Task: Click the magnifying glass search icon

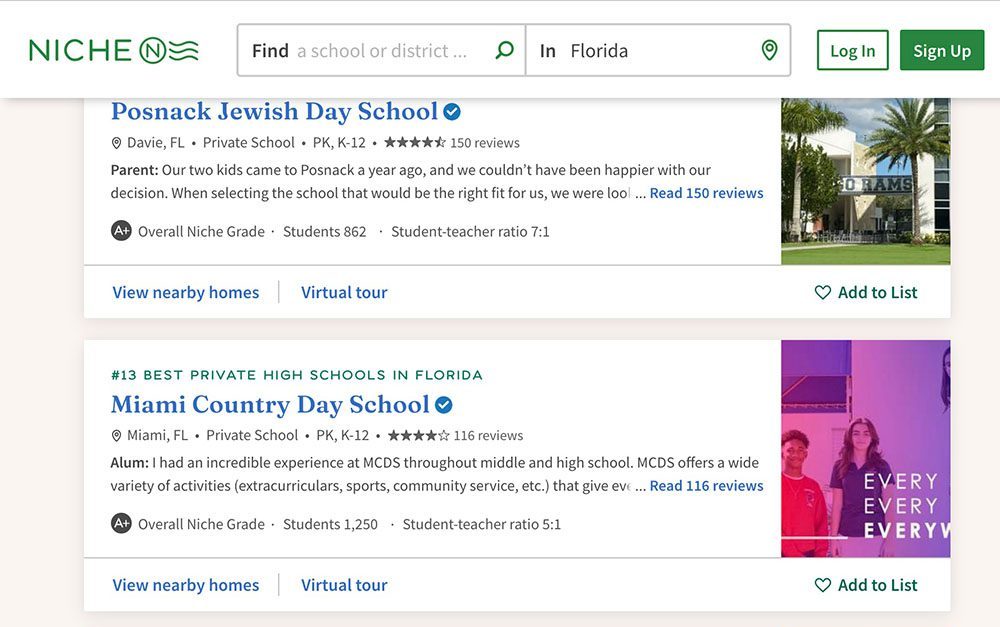Action: coord(505,50)
